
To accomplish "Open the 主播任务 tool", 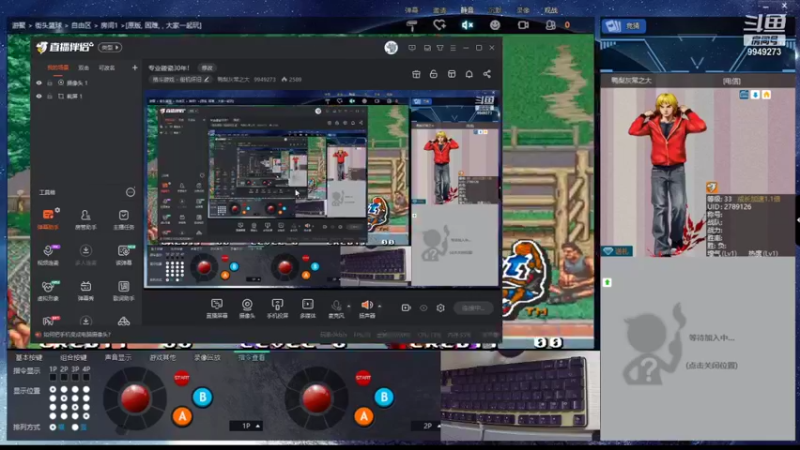I will point(123,219).
